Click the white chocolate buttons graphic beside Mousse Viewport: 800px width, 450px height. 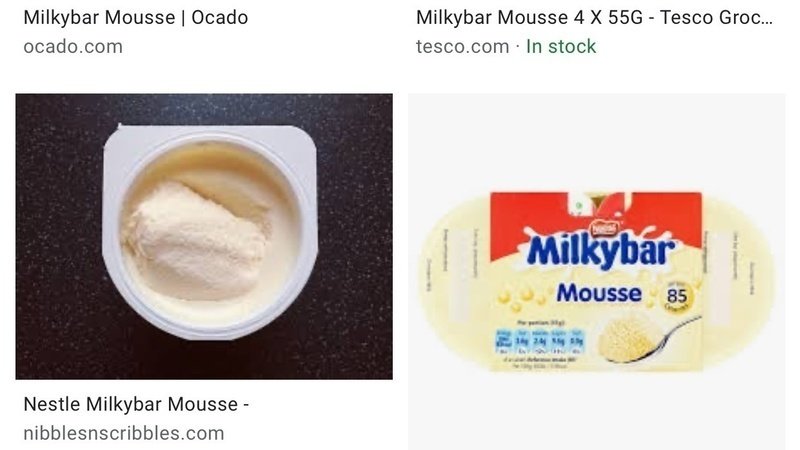(x=521, y=297)
